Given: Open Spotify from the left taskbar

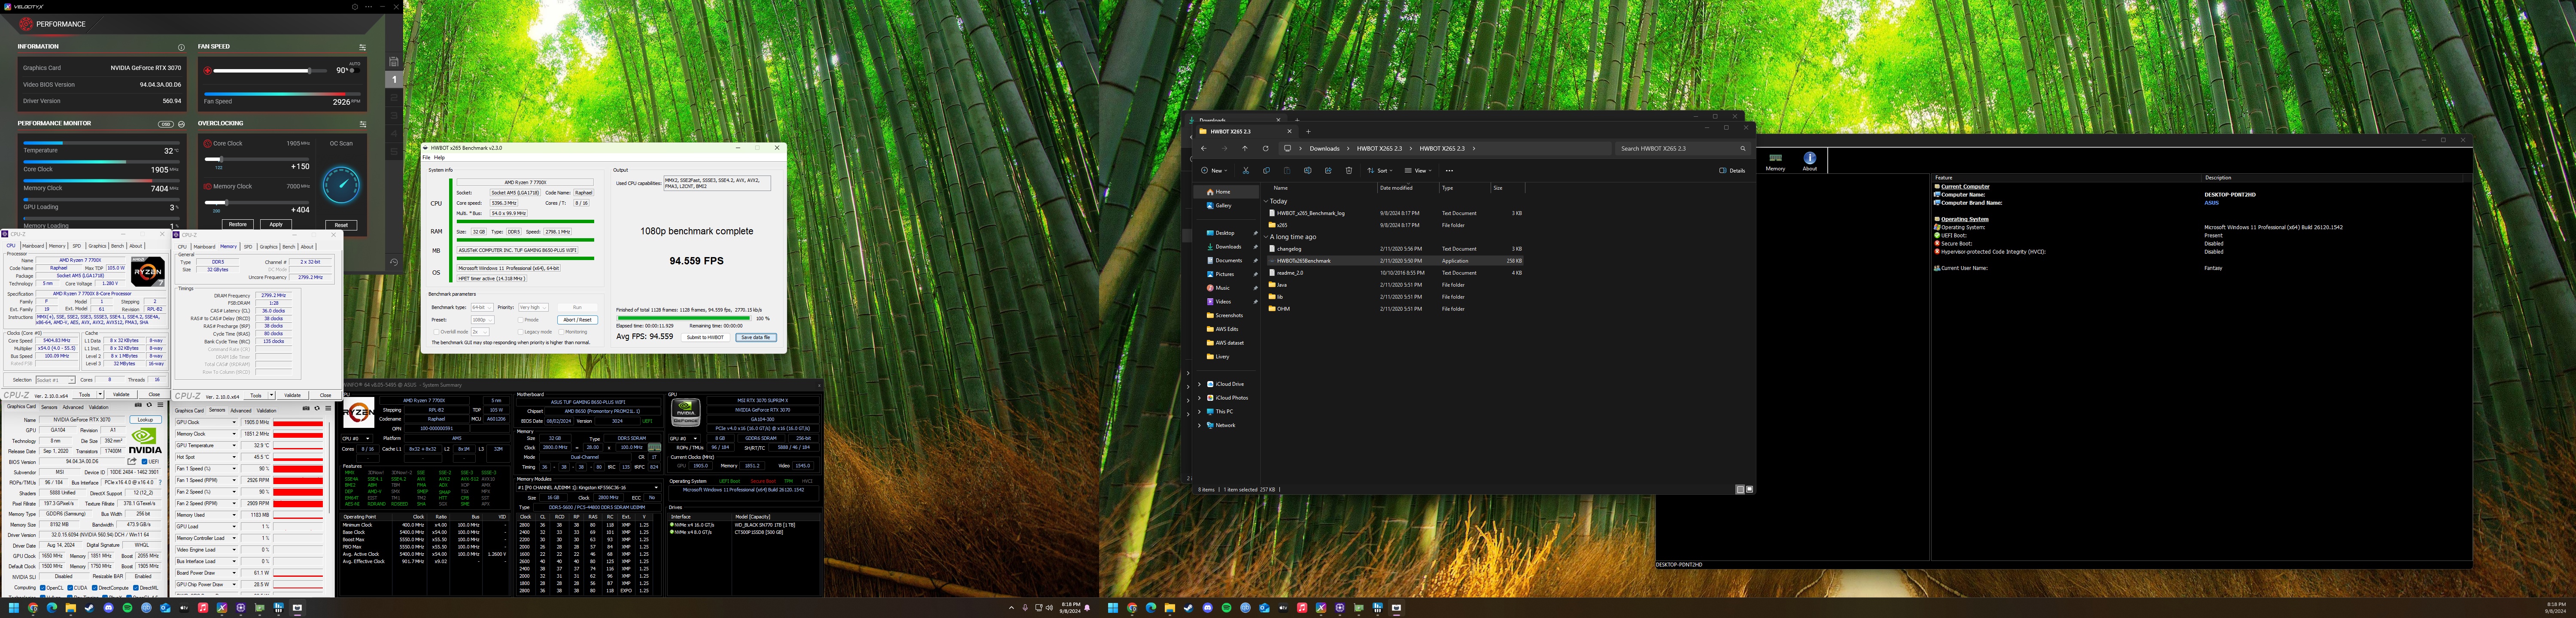Looking at the screenshot, I should click(127, 608).
